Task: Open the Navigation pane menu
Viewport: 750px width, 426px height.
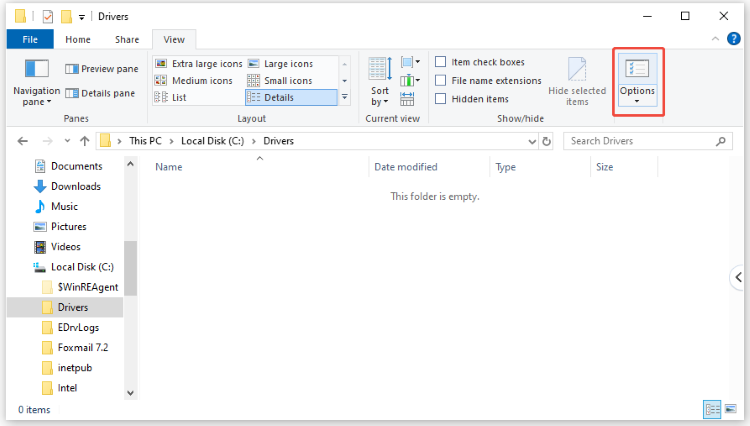Action: pyautogui.click(x=36, y=82)
